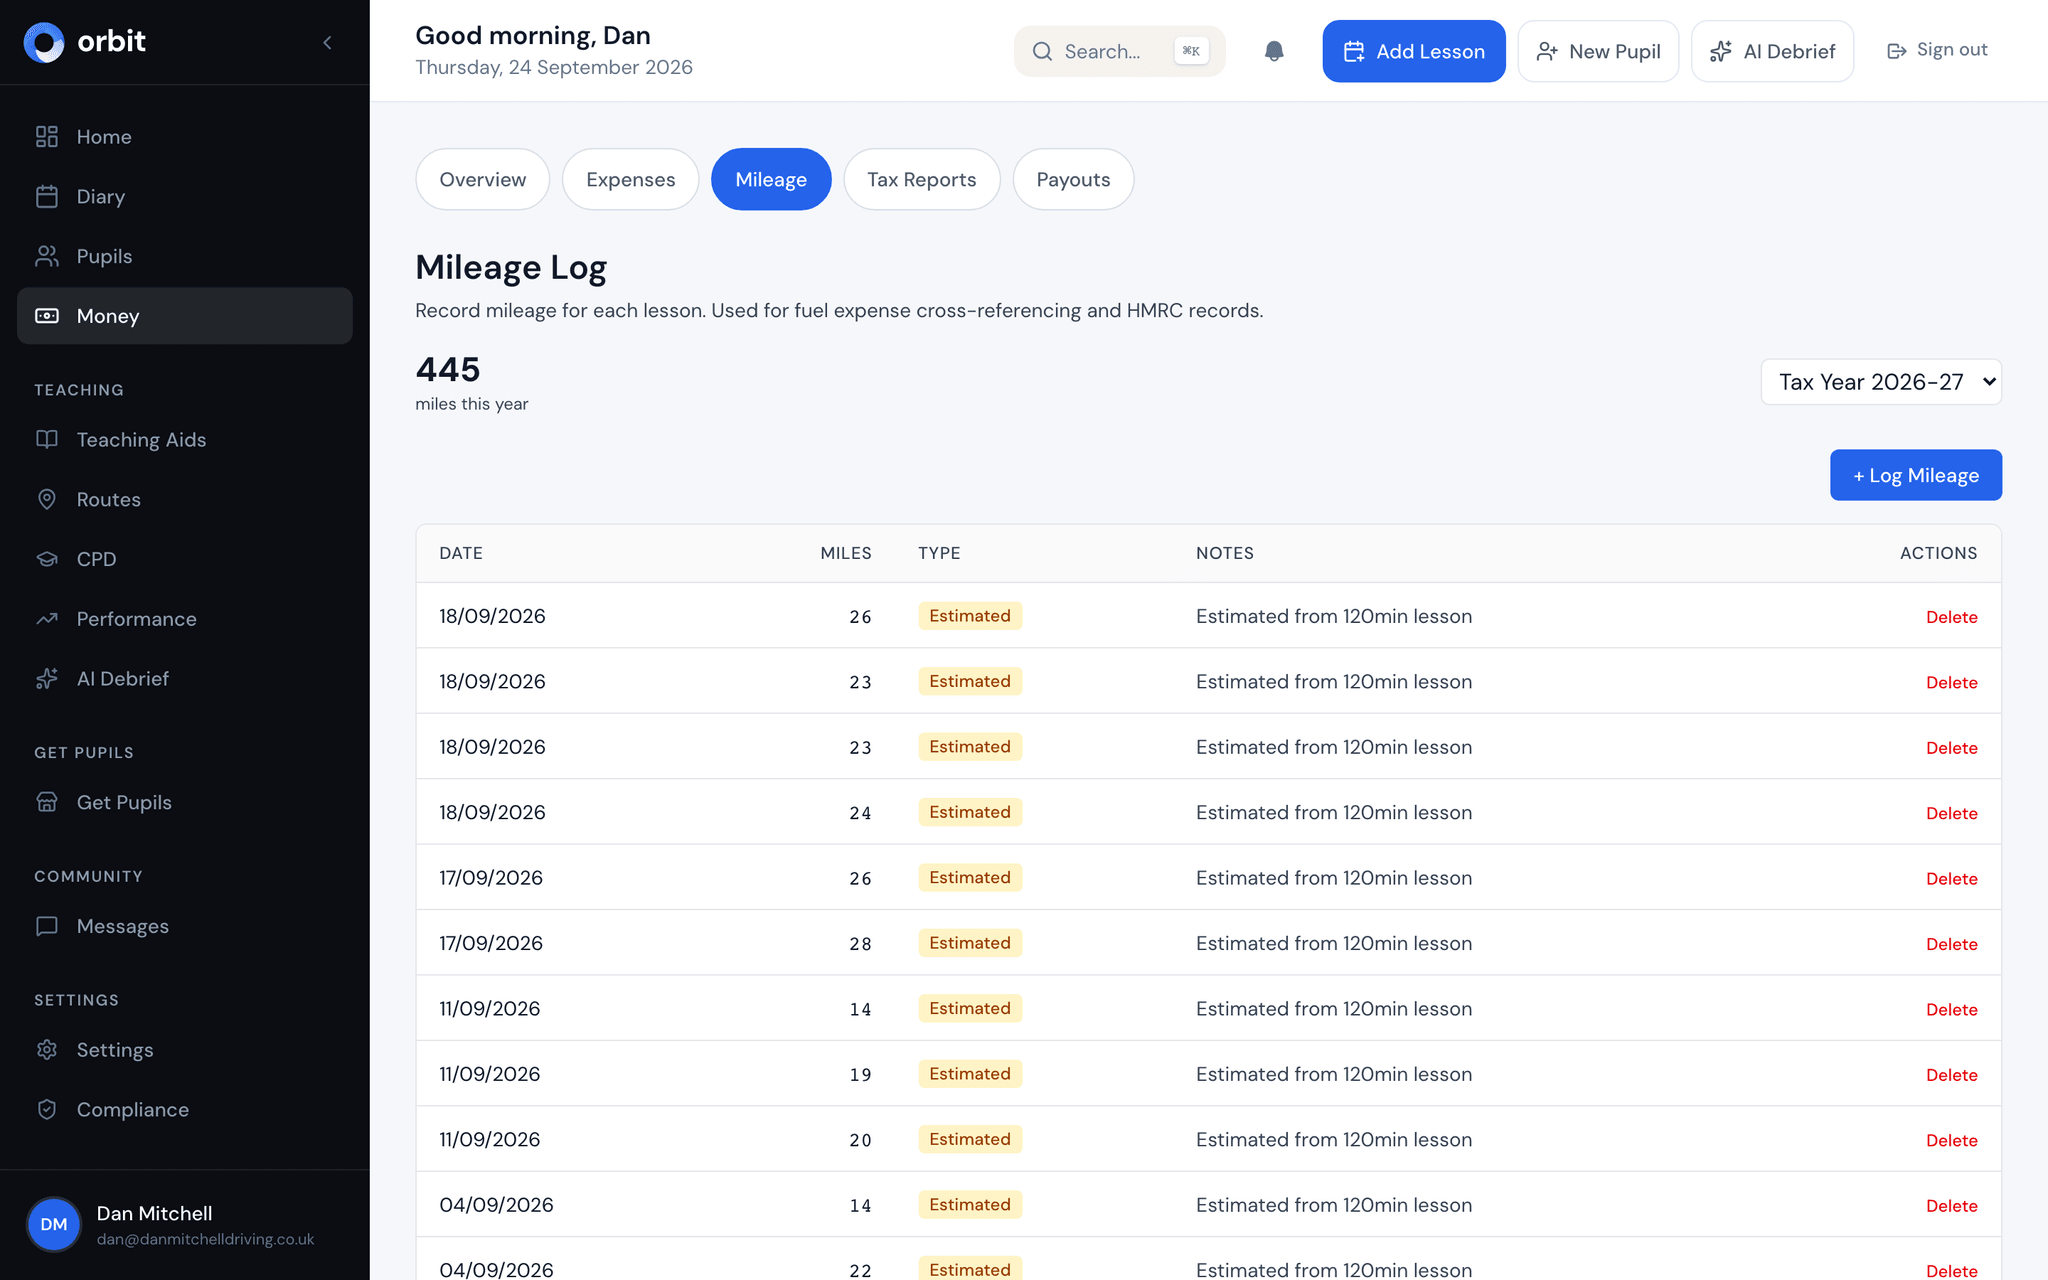Delete the 18/09/2026 24-mile entry

pos(1951,814)
